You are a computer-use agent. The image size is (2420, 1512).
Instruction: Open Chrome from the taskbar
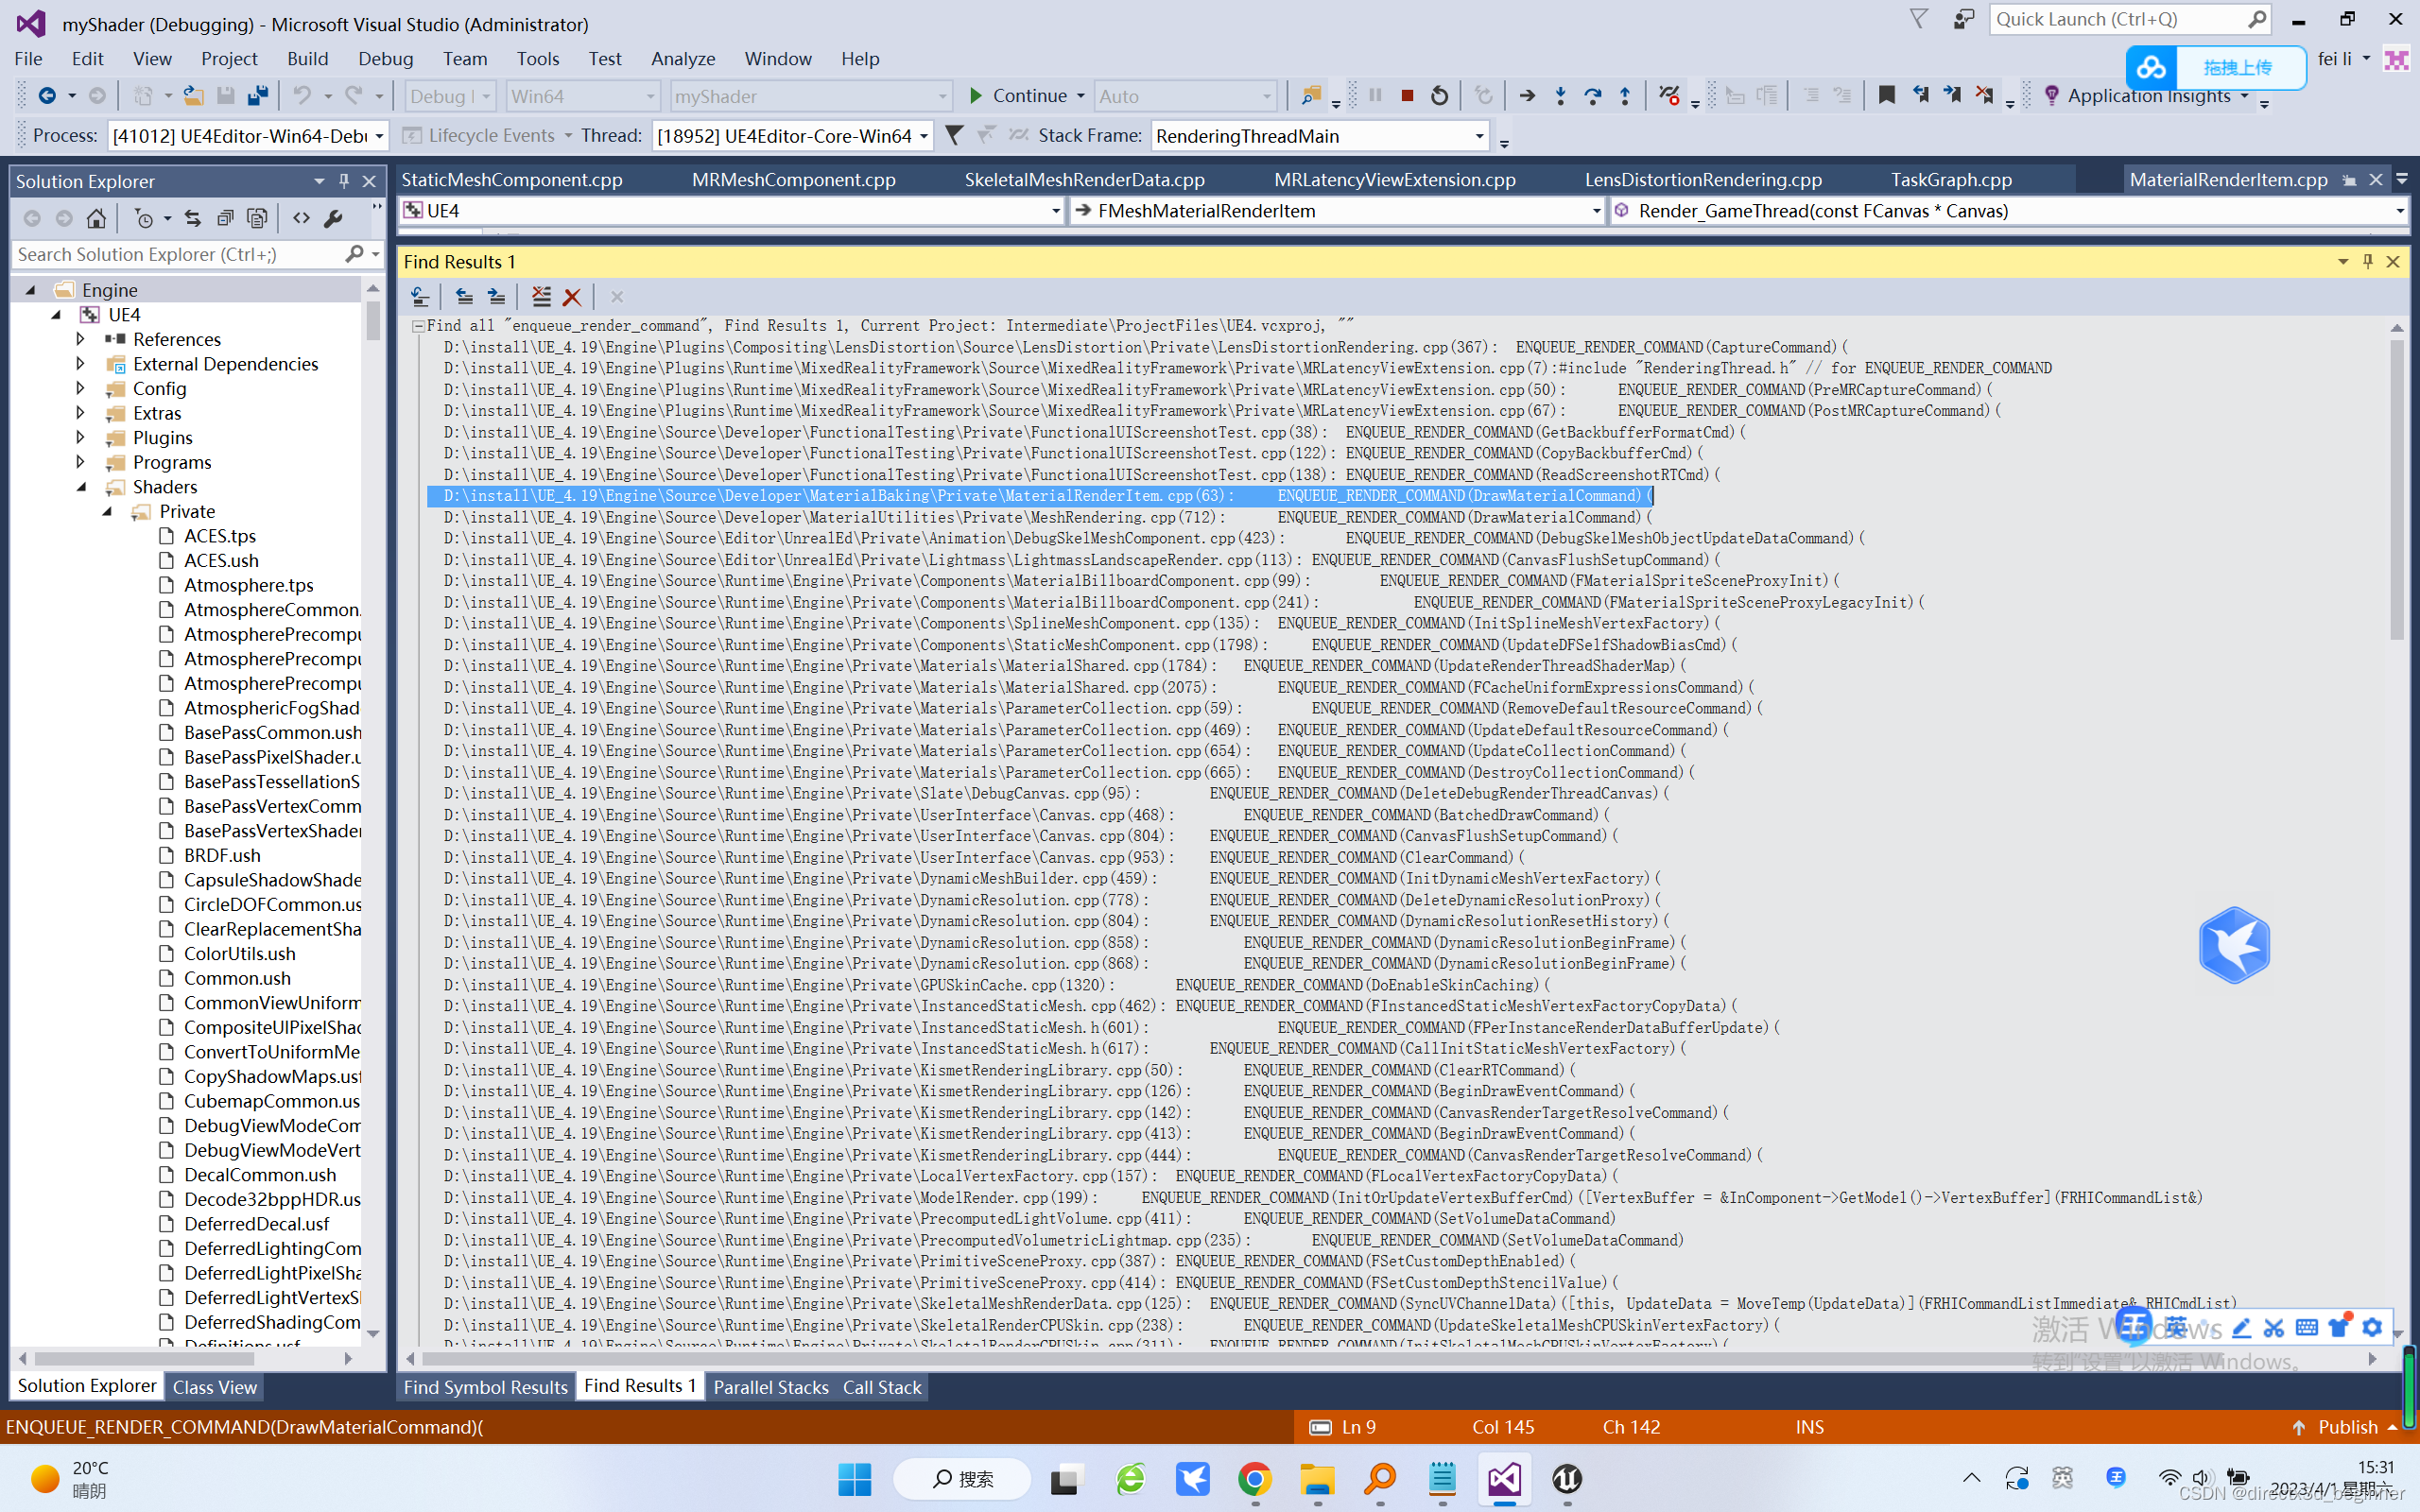coord(1255,1478)
